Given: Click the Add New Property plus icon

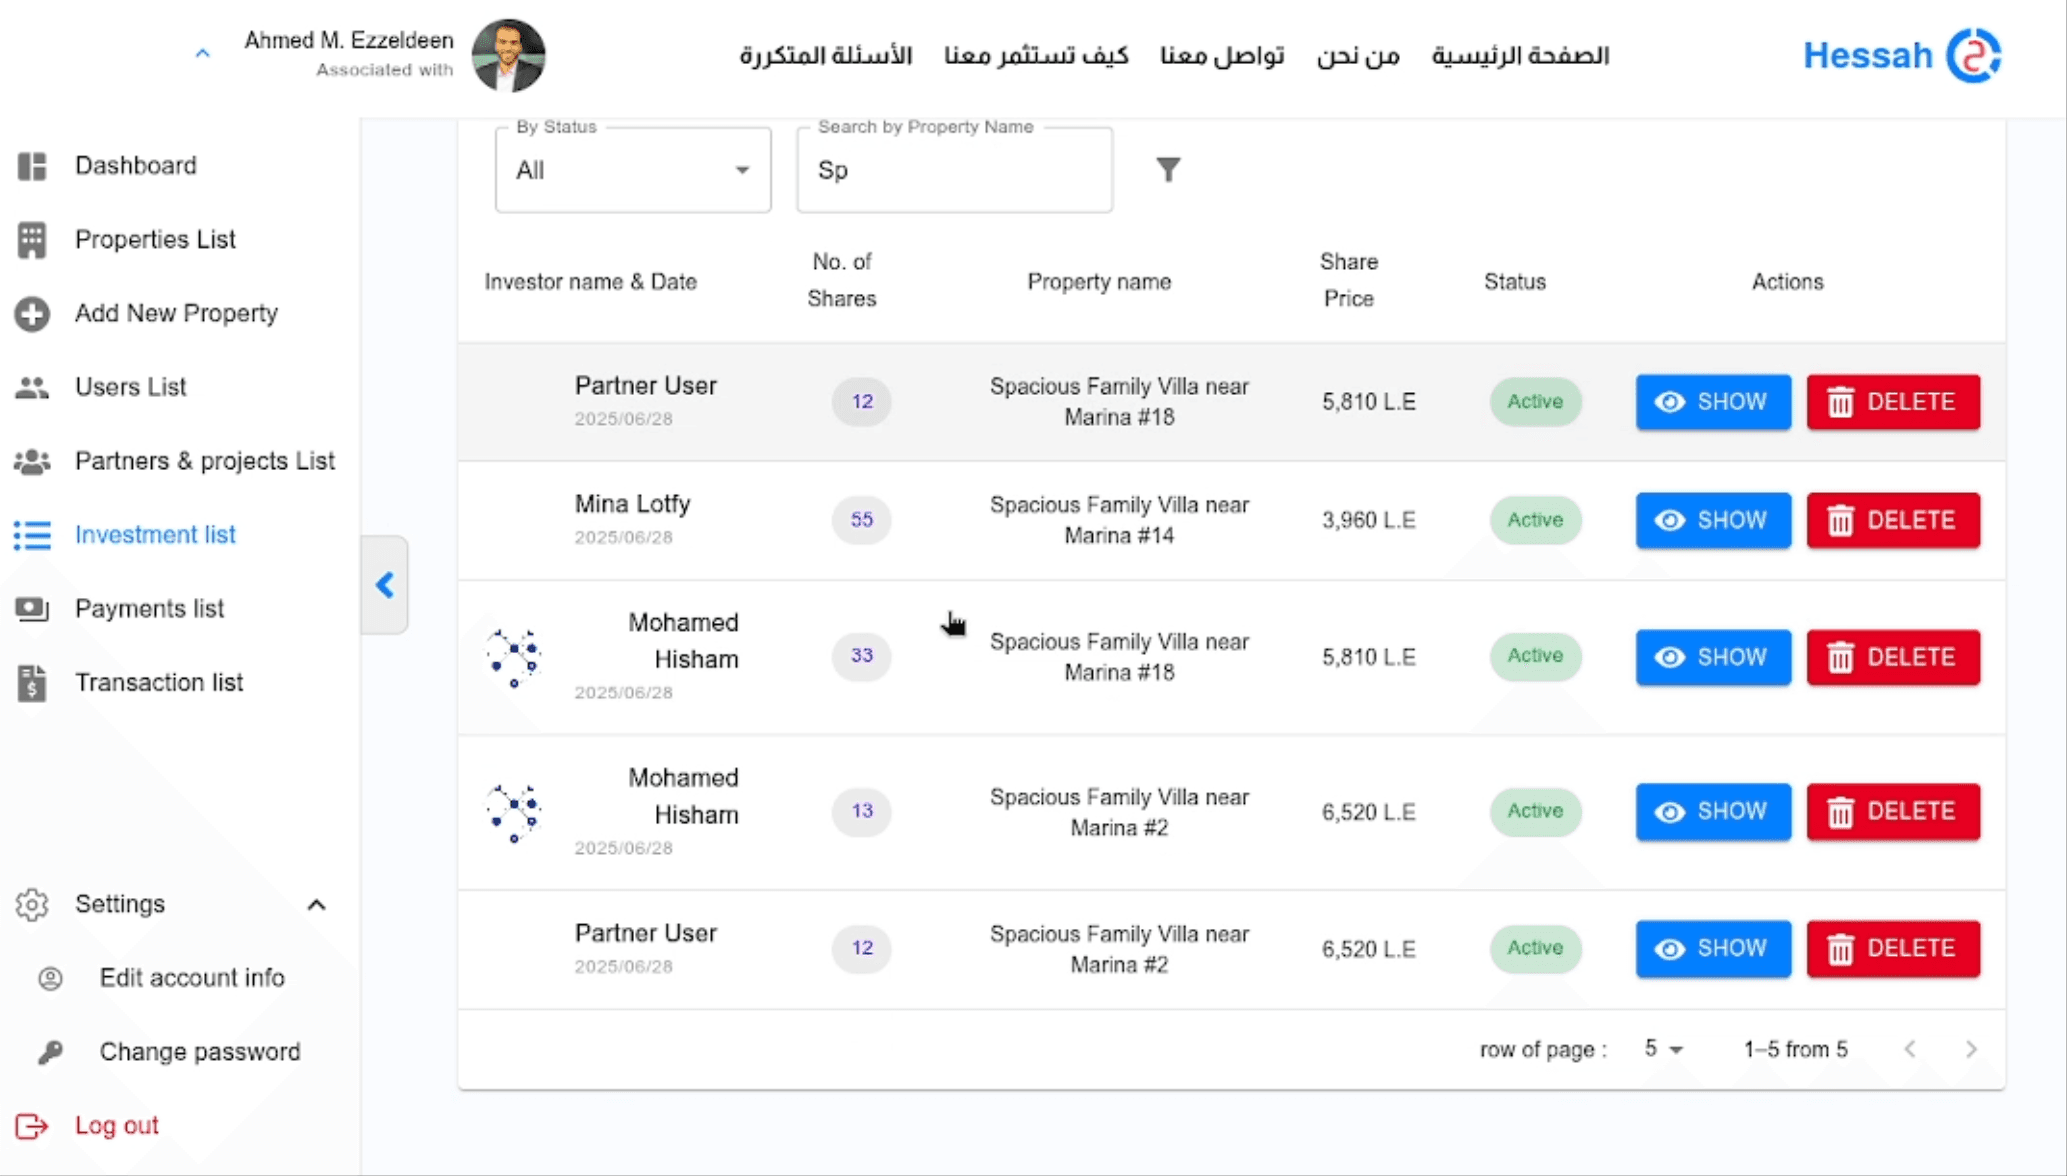Looking at the screenshot, I should 33,313.
